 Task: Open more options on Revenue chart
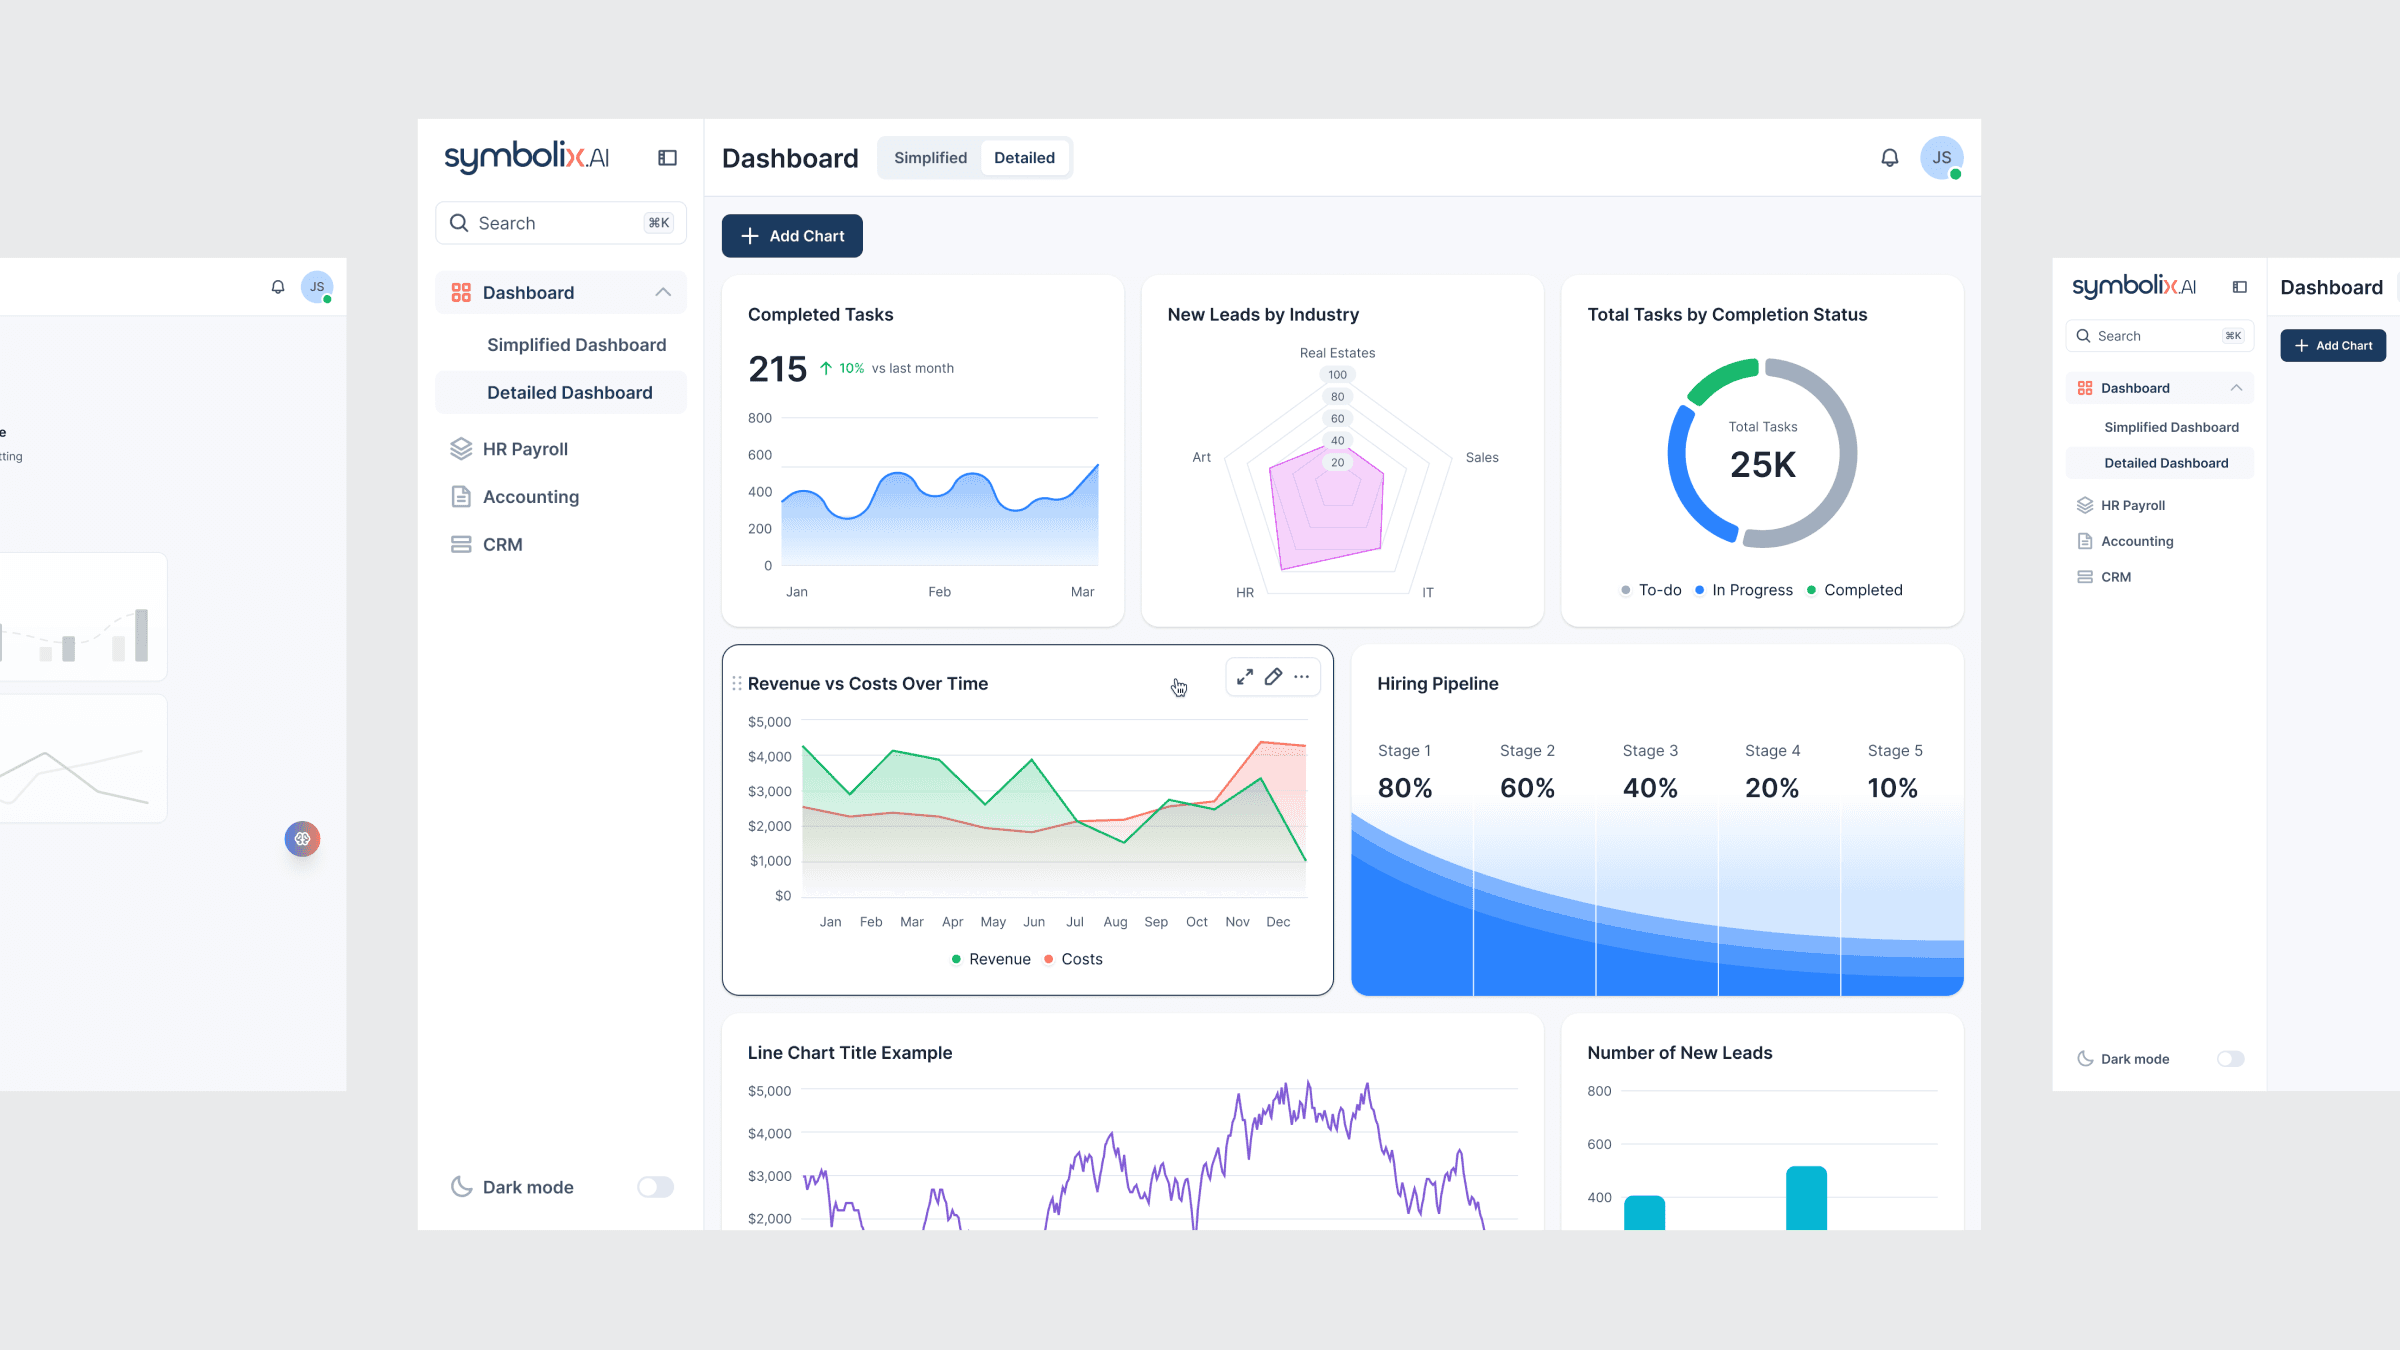1301,677
